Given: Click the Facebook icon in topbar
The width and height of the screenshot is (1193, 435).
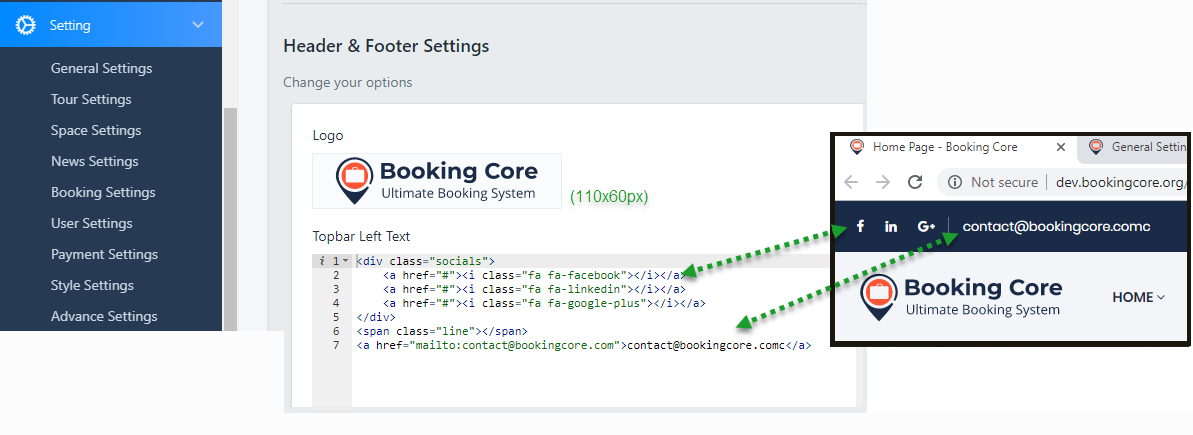Looking at the screenshot, I should 860,227.
